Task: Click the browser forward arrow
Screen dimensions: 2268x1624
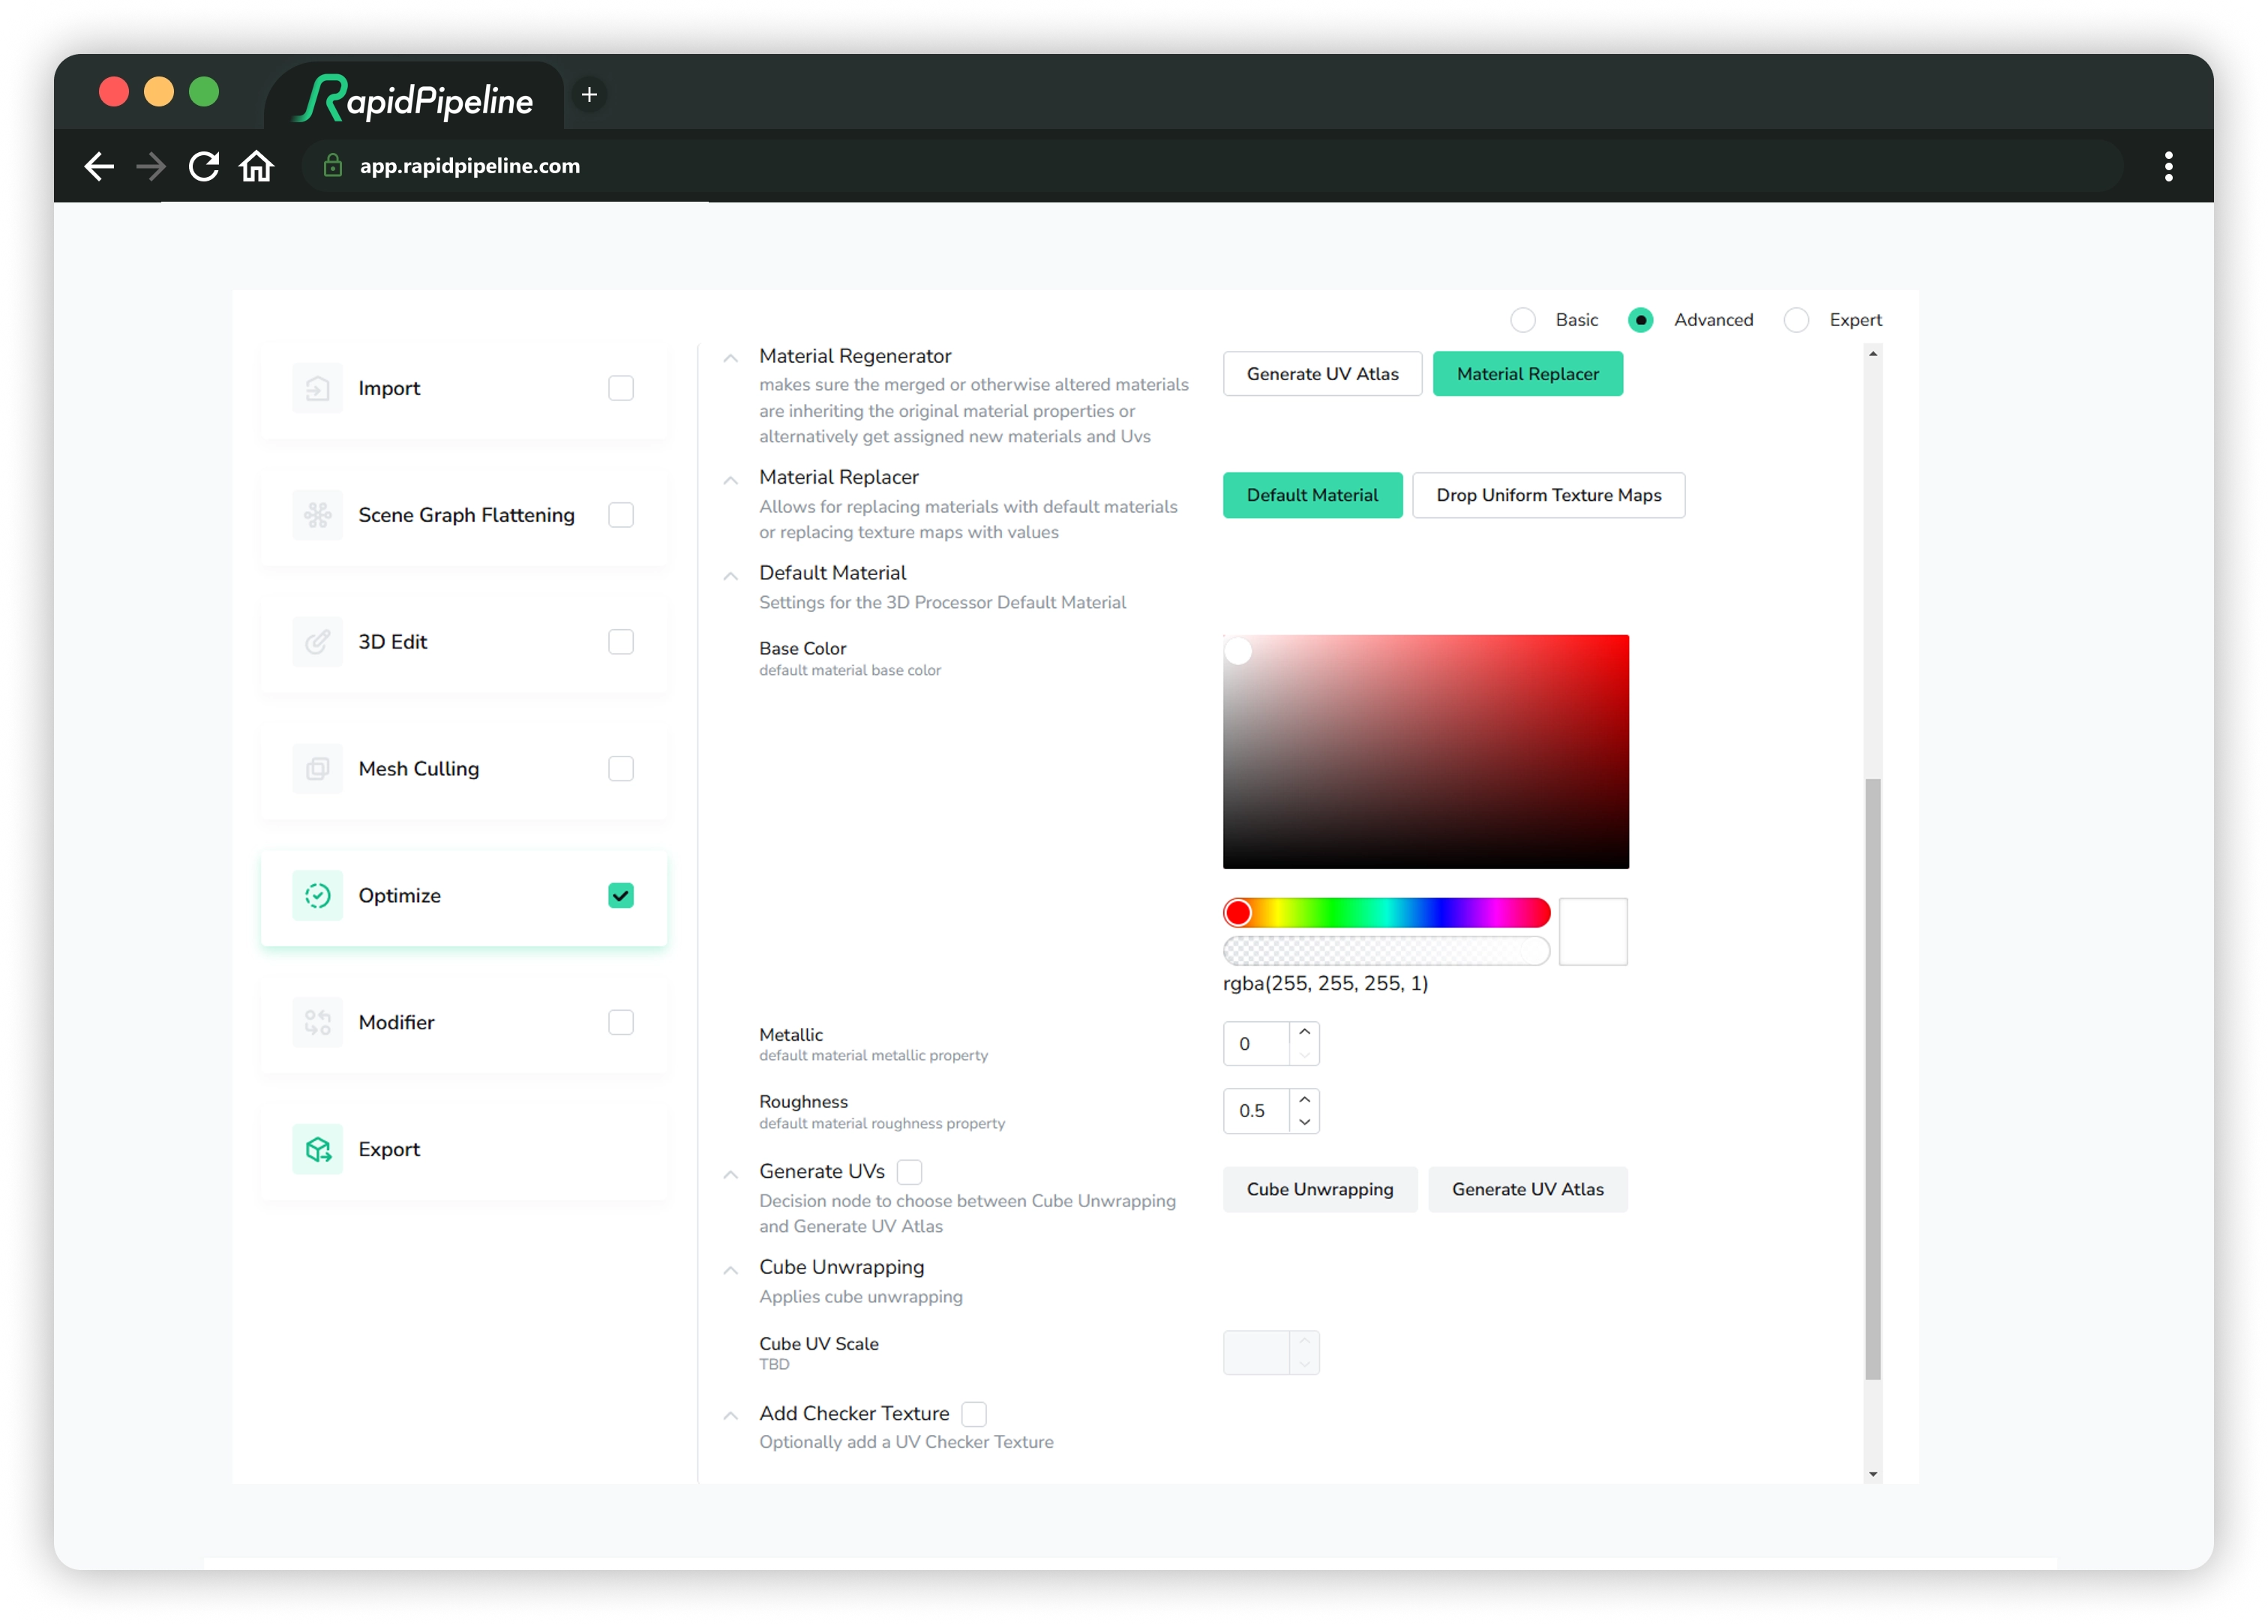Action: pos(151,166)
